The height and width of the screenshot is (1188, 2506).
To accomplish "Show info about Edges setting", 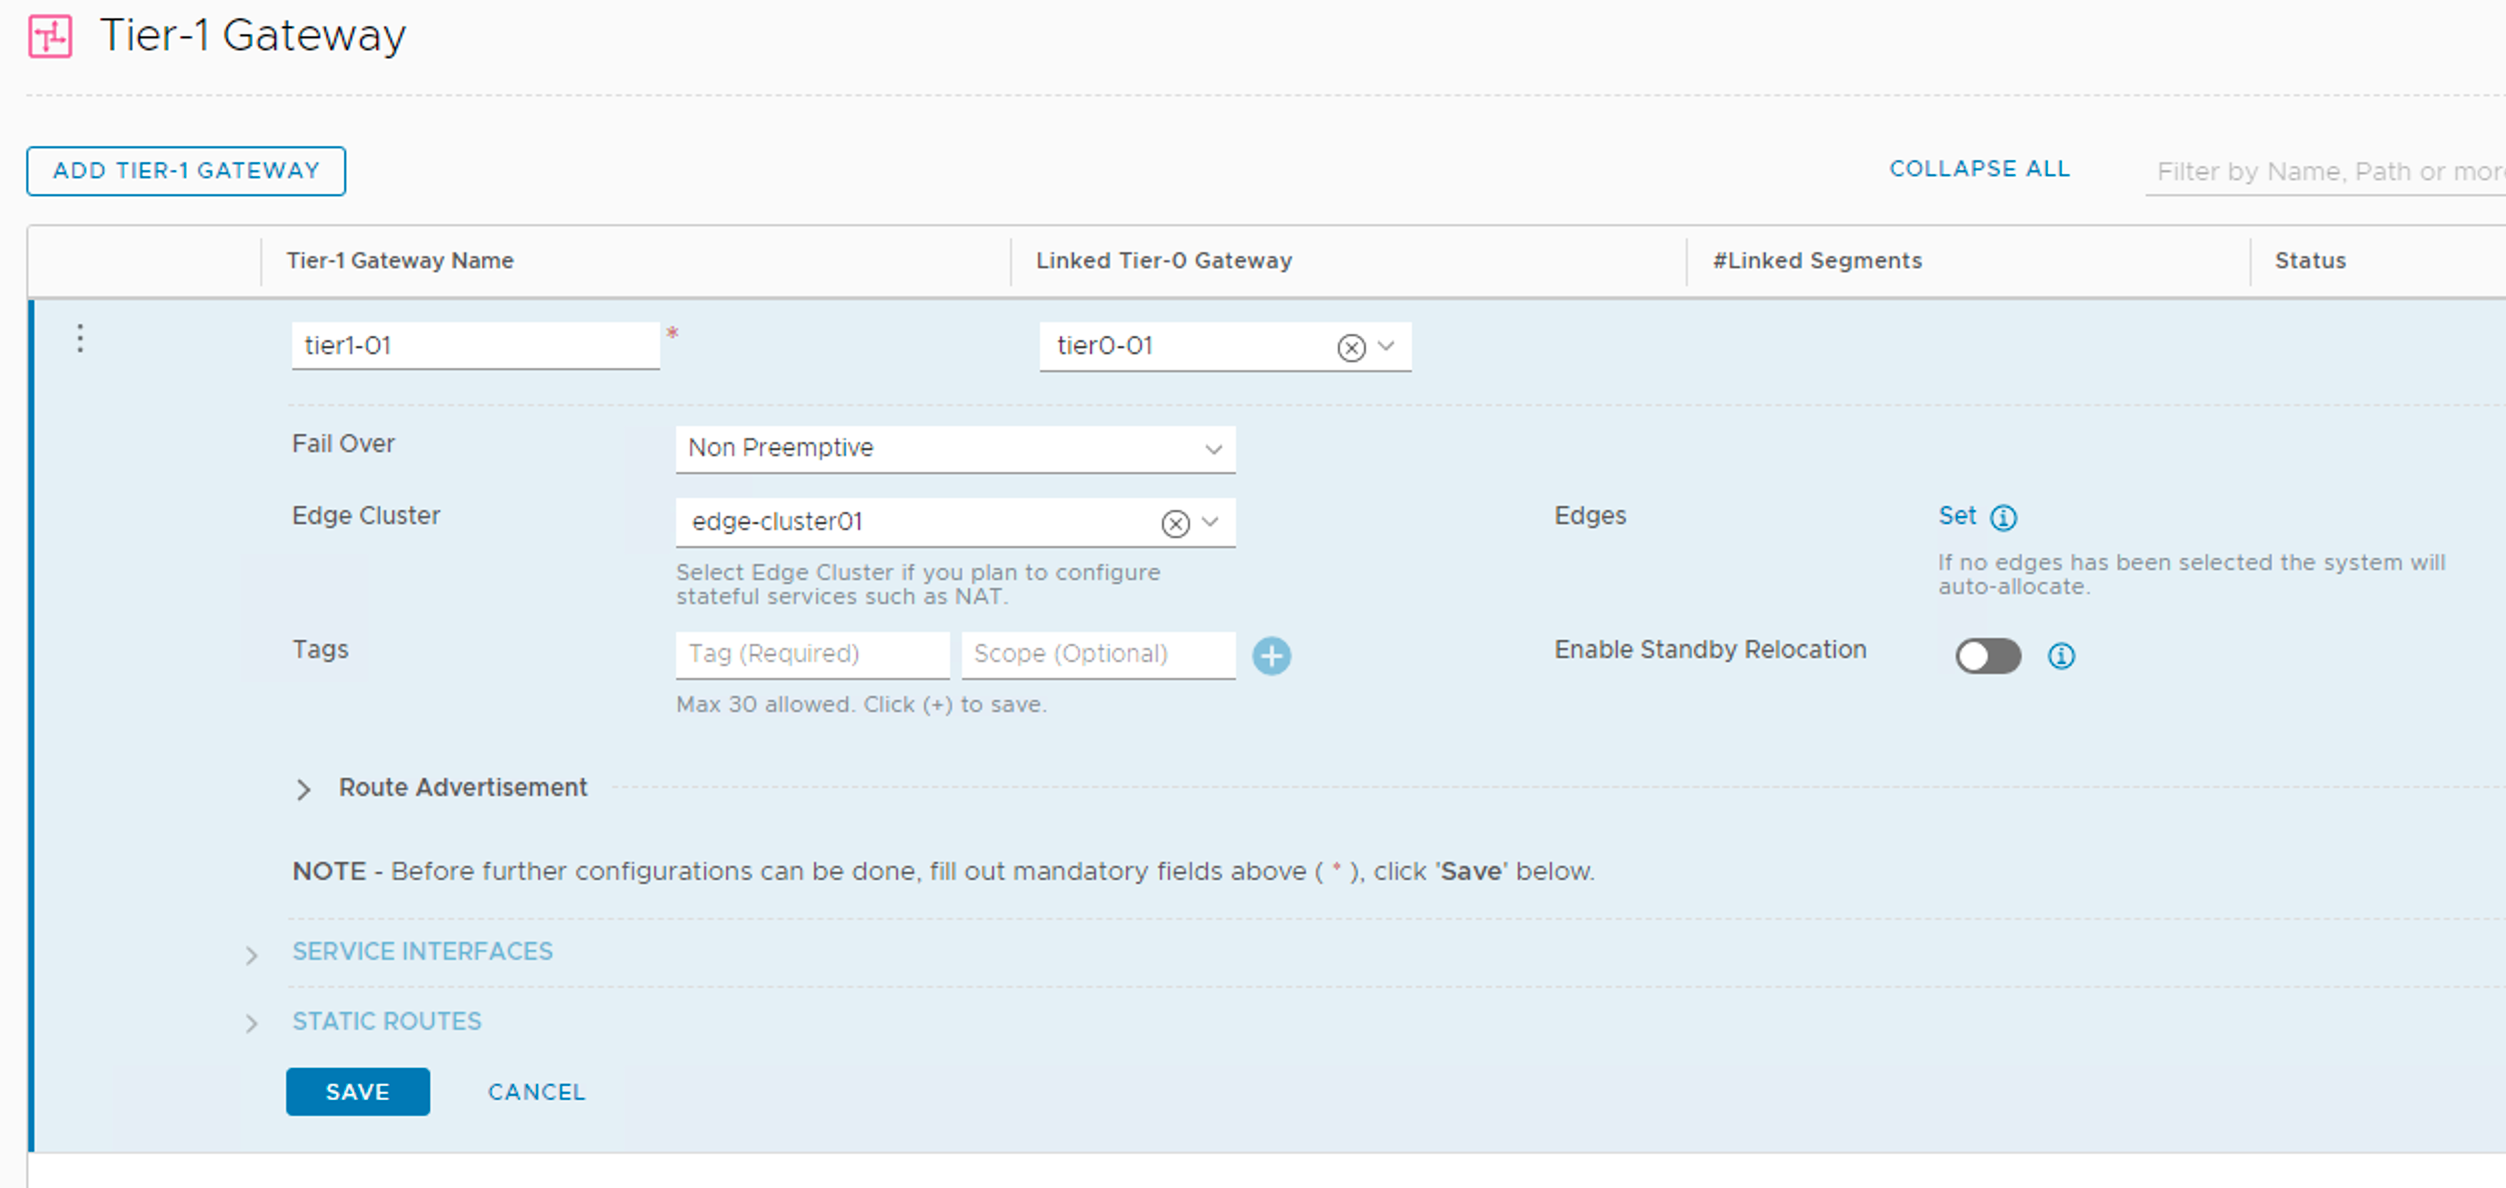I will (x=2003, y=517).
